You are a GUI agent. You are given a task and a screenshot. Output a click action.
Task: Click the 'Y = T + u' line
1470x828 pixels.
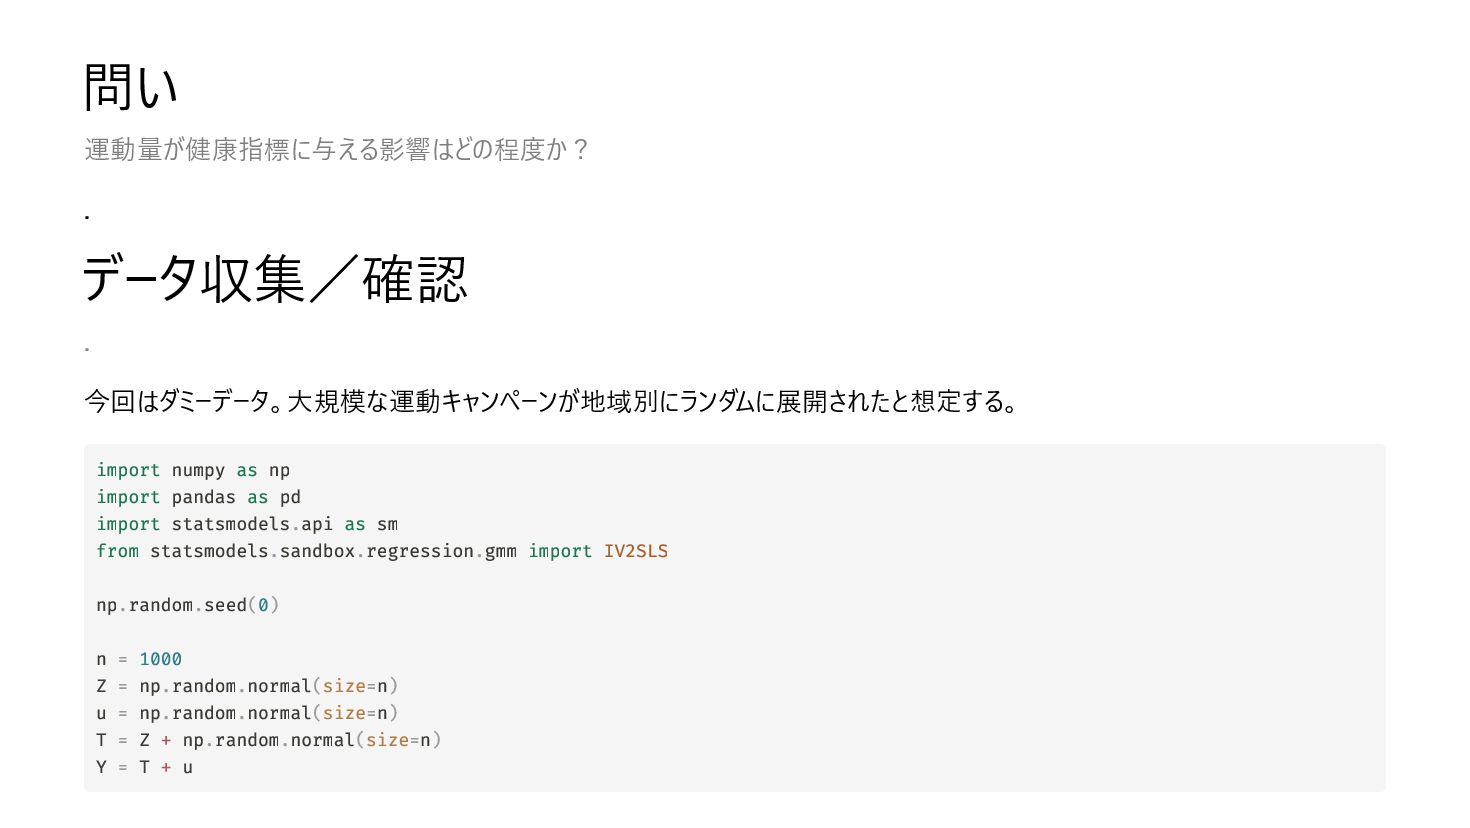pos(144,767)
